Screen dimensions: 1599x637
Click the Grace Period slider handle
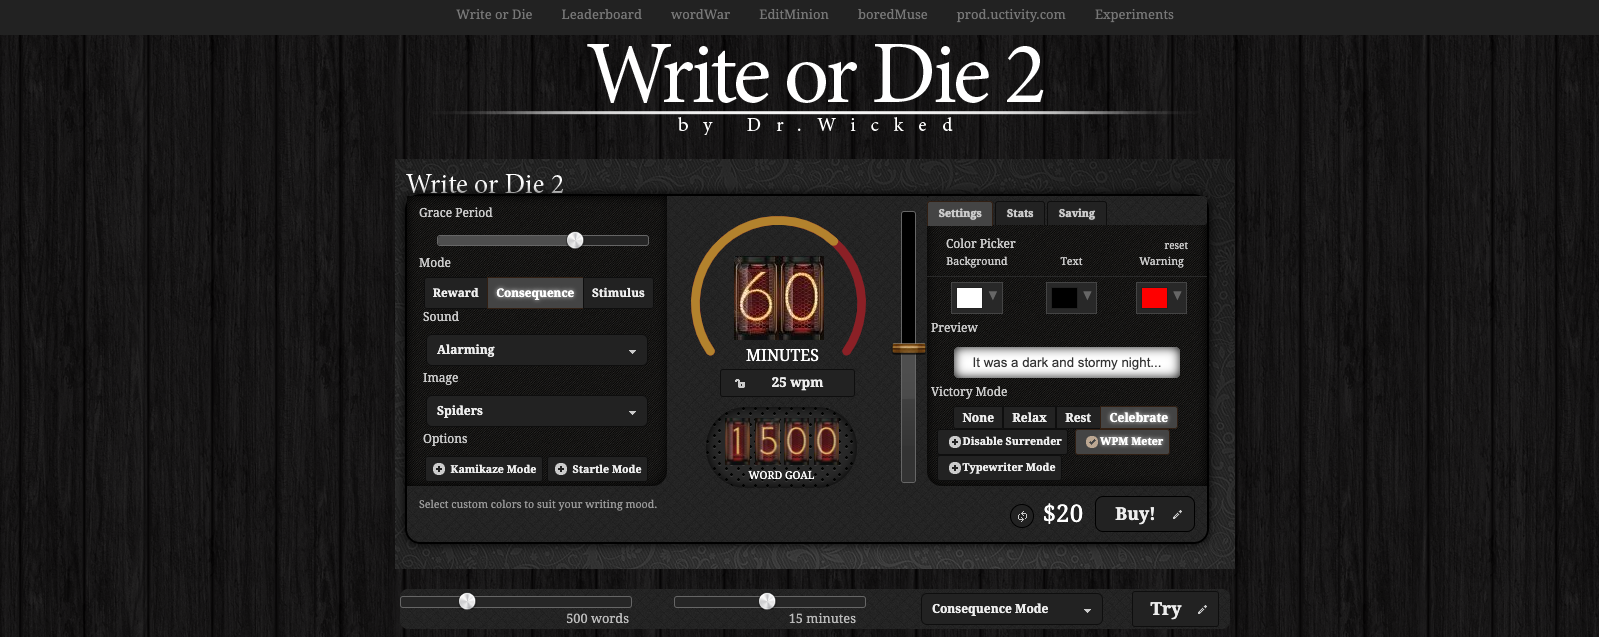pos(575,240)
